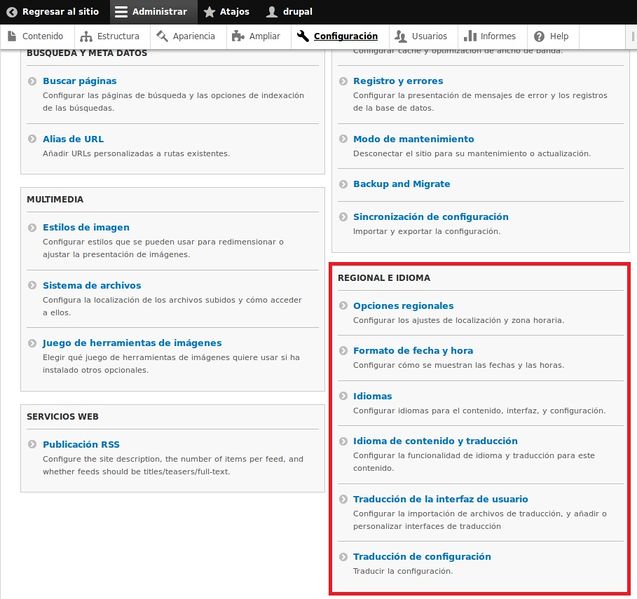Click the arrow bullet beside Alias de URL

tap(32, 139)
